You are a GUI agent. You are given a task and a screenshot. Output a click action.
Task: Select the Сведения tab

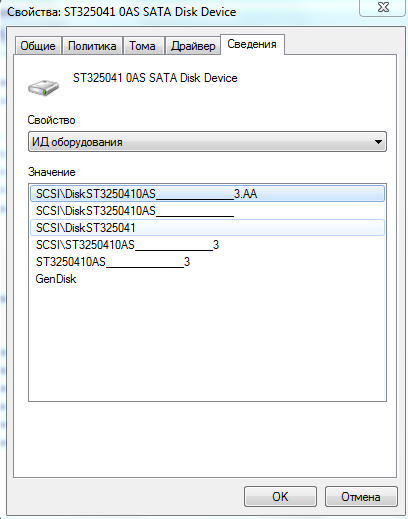tap(252, 44)
